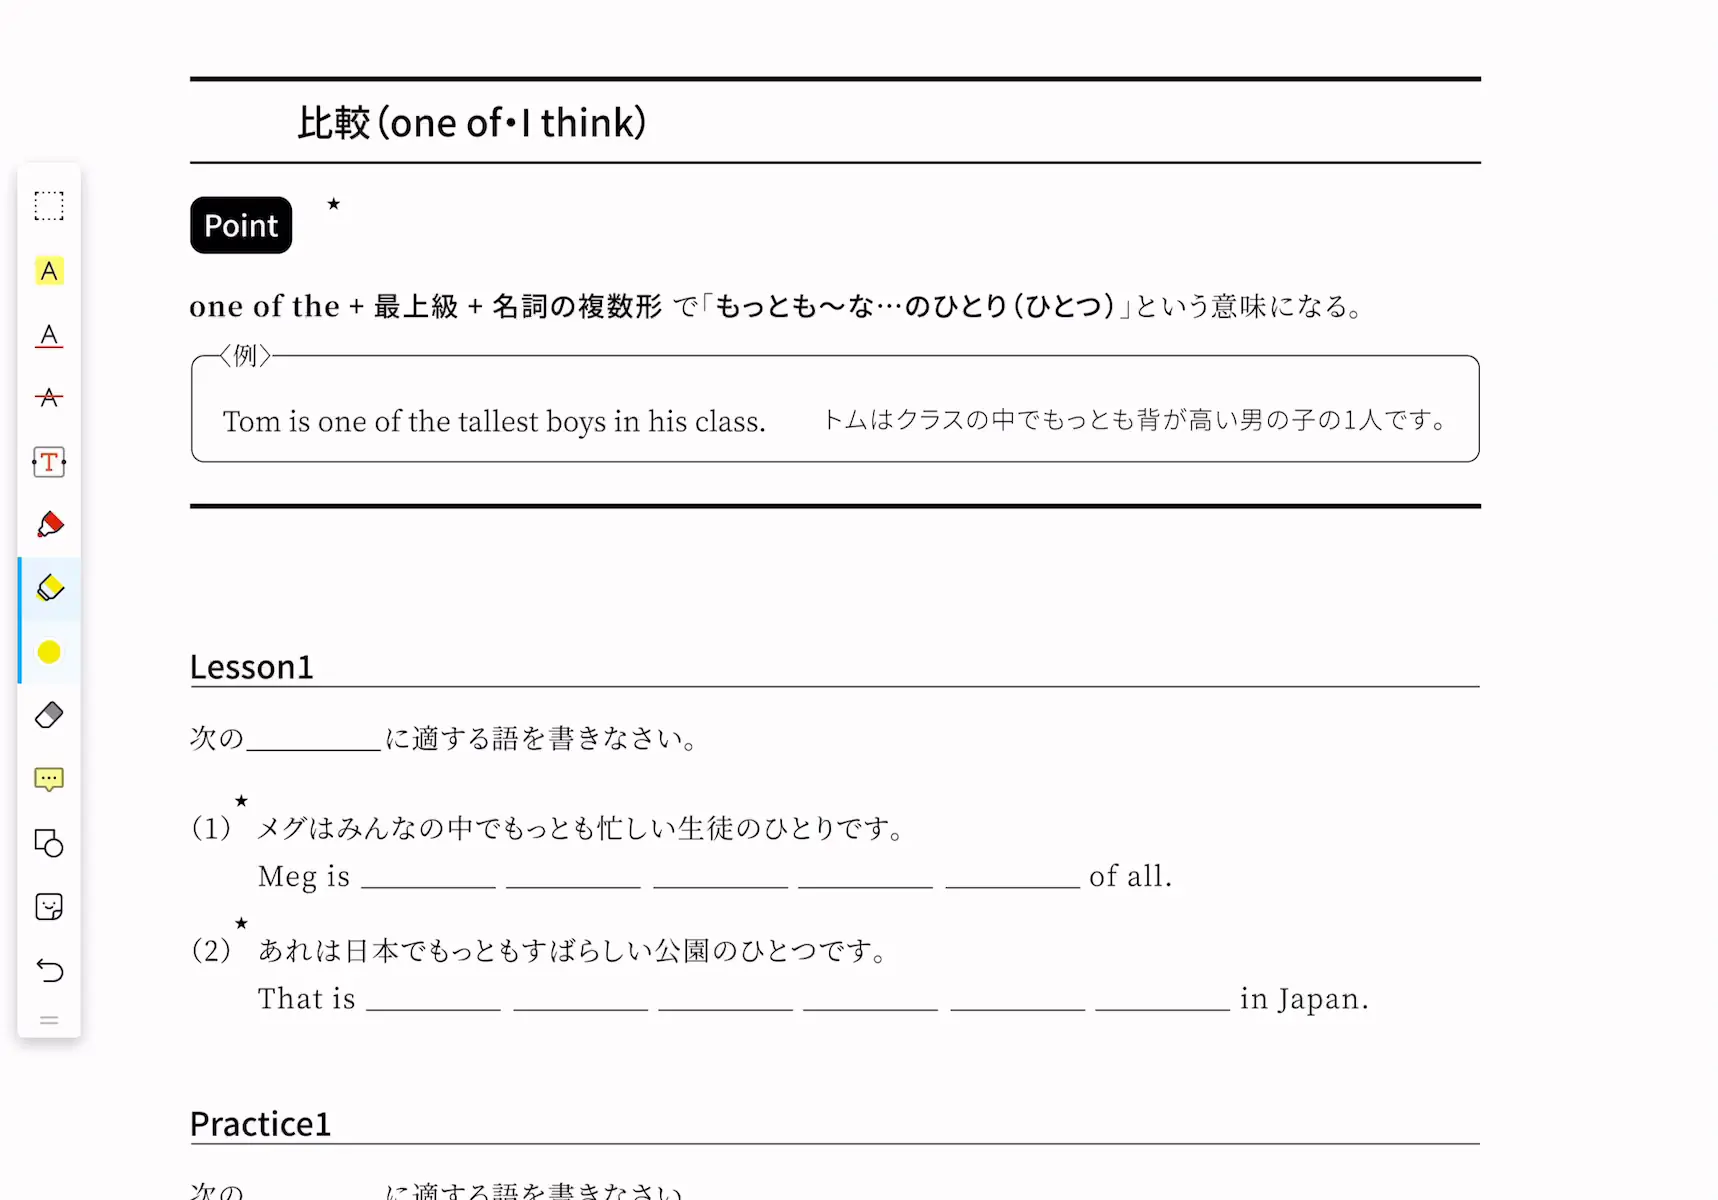
Task: Open the yellow color swatch picker
Action: (49, 652)
